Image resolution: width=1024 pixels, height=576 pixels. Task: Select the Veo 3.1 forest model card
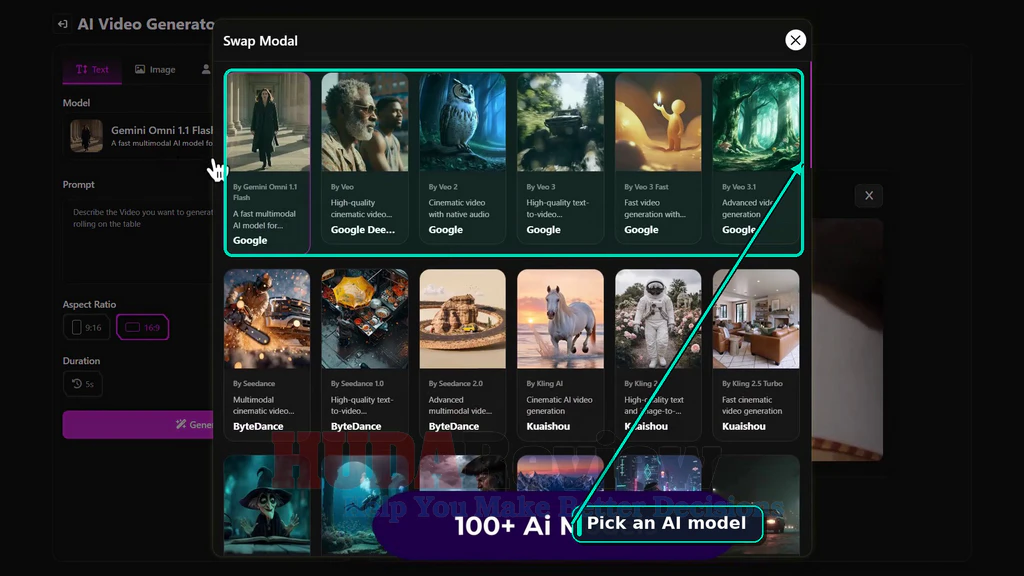[x=756, y=157]
